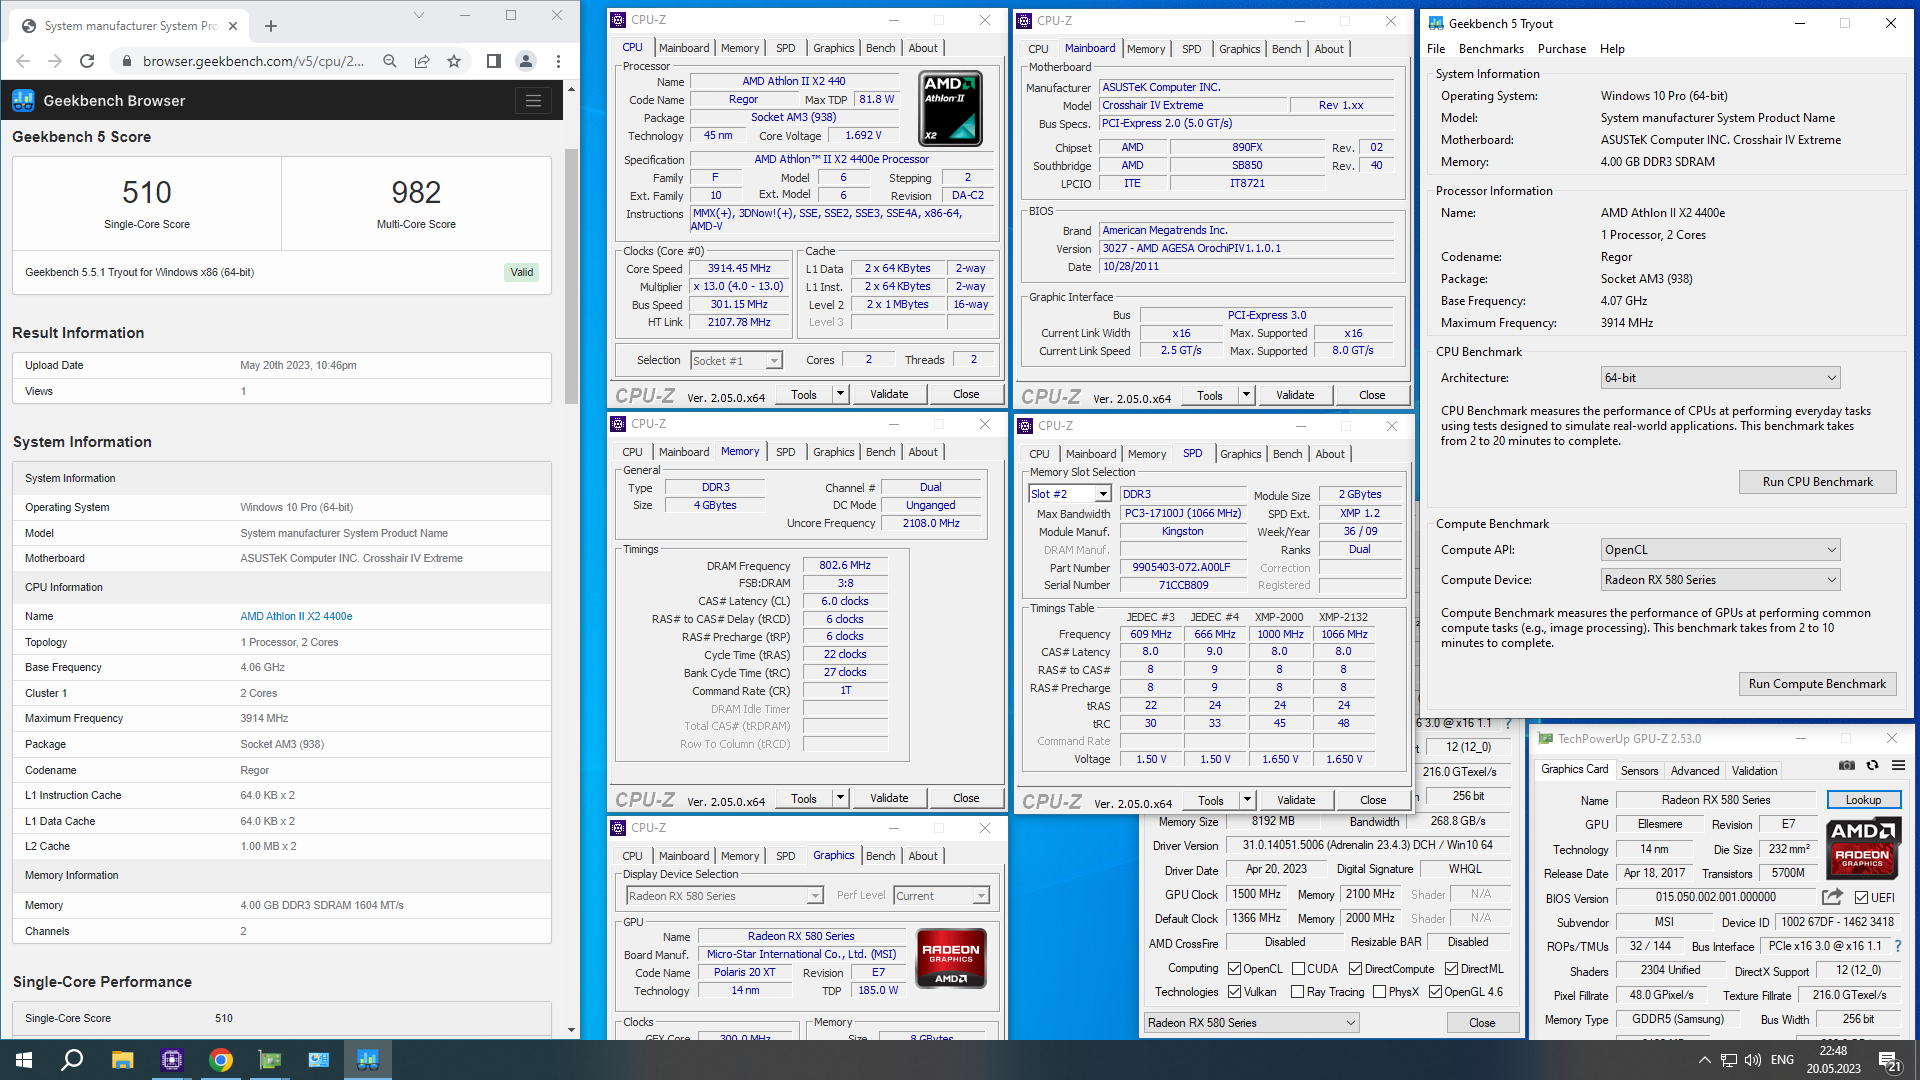1920x1080 pixels.
Task: Toggle DirectCompute checkbox in GPU-Z
Action: tap(1355, 968)
